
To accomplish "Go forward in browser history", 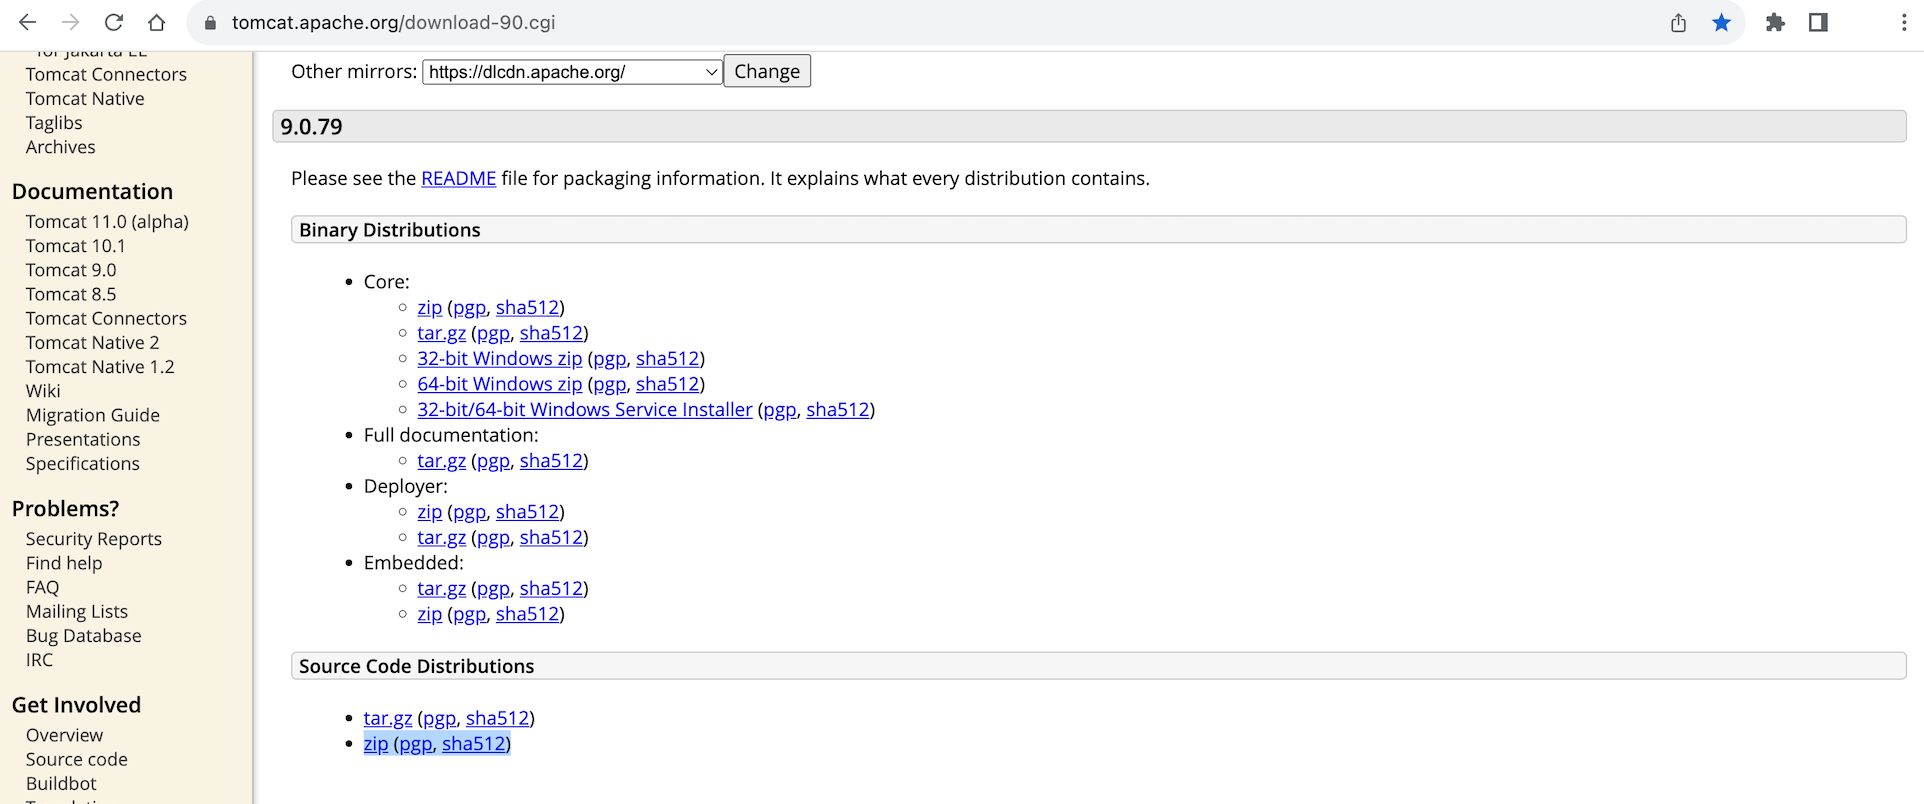I will (70, 22).
